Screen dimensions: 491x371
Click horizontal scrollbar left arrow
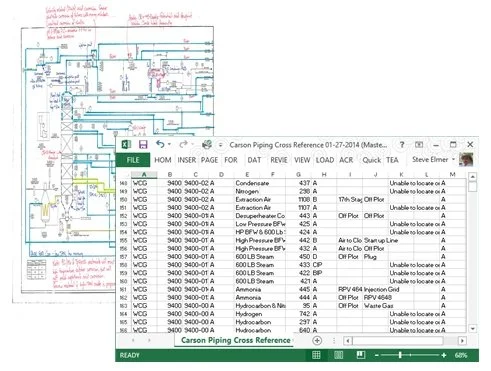tap(348, 341)
